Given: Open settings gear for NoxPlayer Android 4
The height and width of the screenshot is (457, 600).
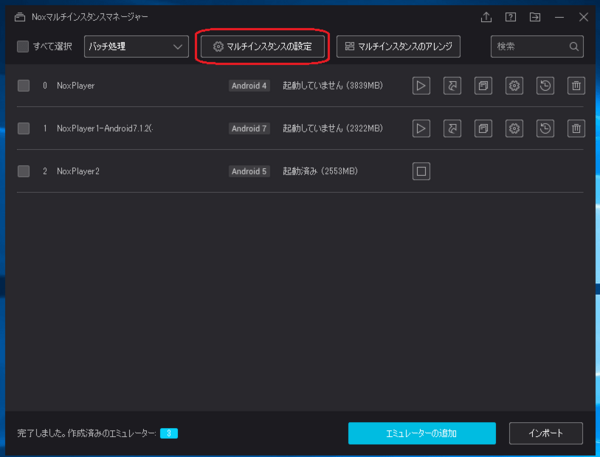Looking at the screenshot, I should [514, 86].
